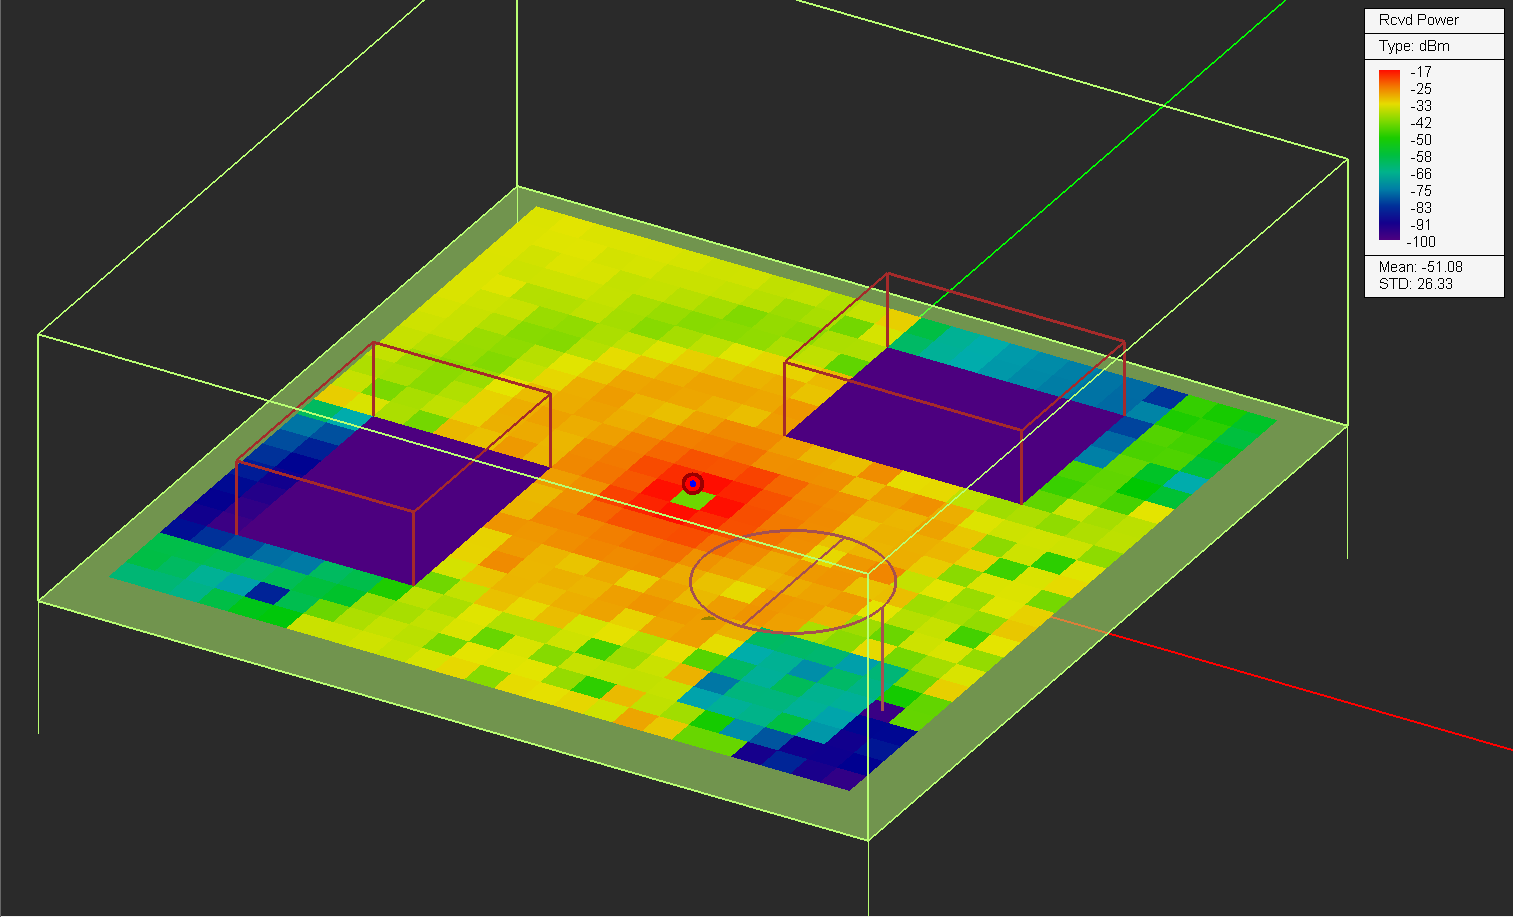Click the Rcvd Power legend title
Viewport: 1513px width, 917px height.
[x=1418, y=20]
